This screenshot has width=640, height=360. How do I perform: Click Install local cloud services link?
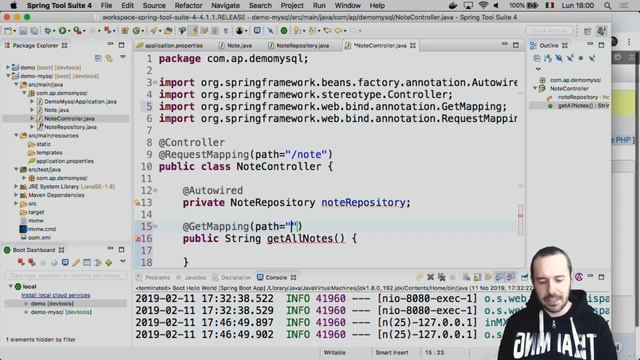[56, 295]
